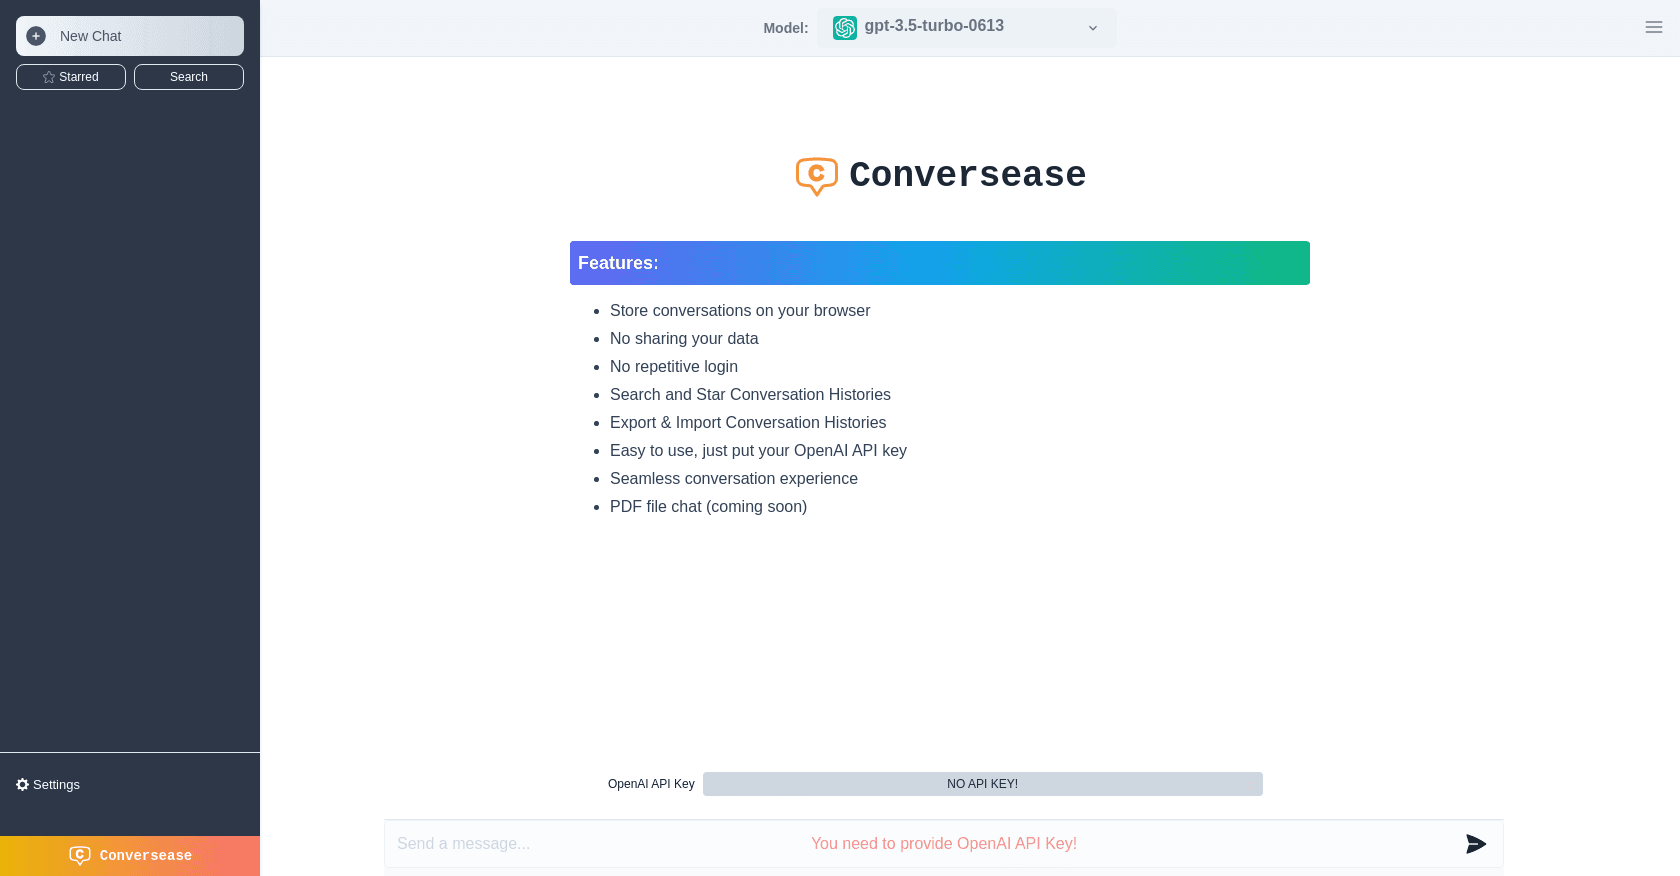Click 'Easy to use, just put your OpenAI API key'
Screen dimensions: 1680x876
click(x=758, y=451)
